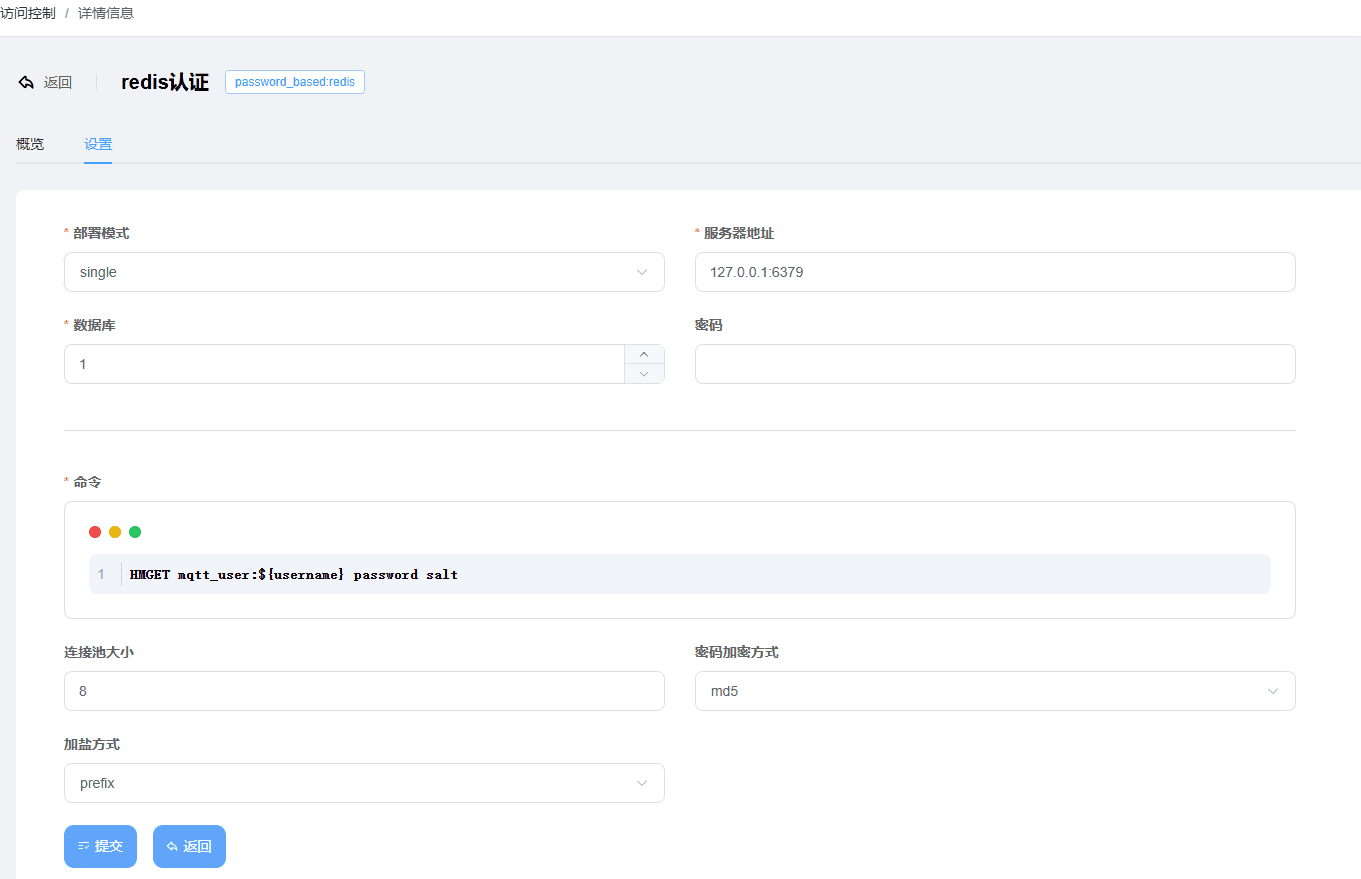
Task: Click the 密码加密方式 field label
Action: [737, 652]
